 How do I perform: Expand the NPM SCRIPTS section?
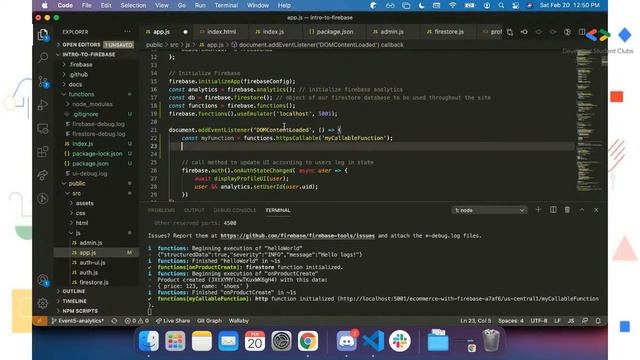[x=96, y=311]
